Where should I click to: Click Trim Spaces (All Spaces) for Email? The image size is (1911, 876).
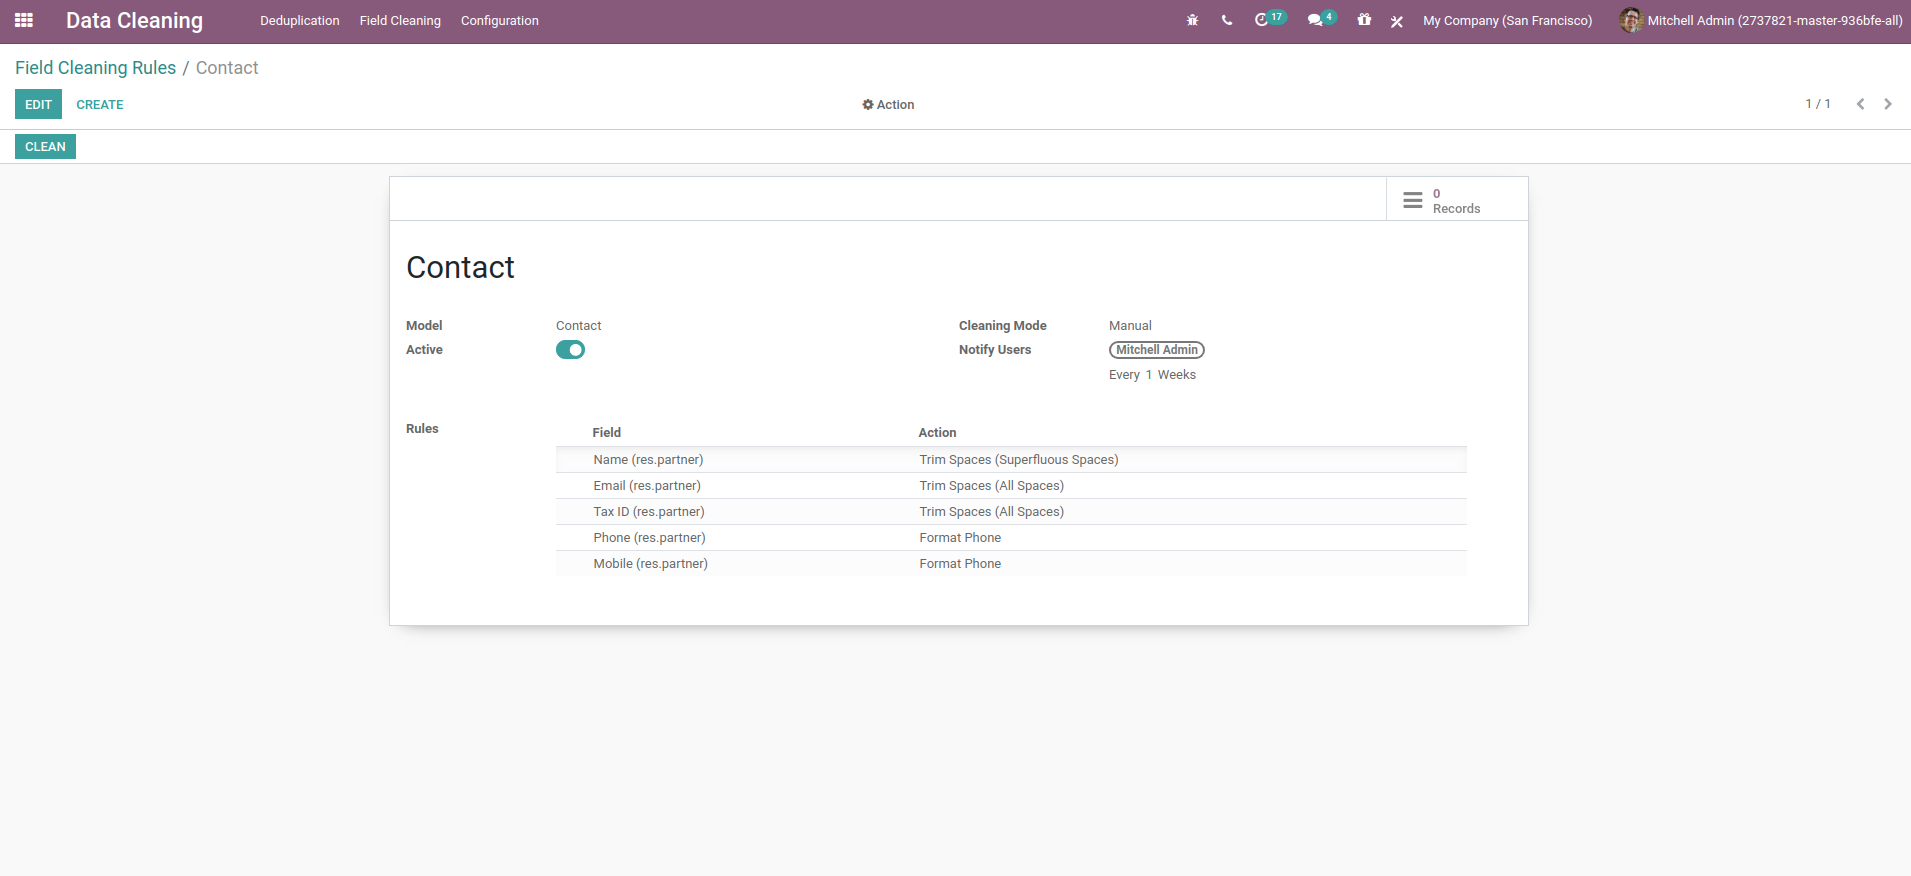point(992,486)
